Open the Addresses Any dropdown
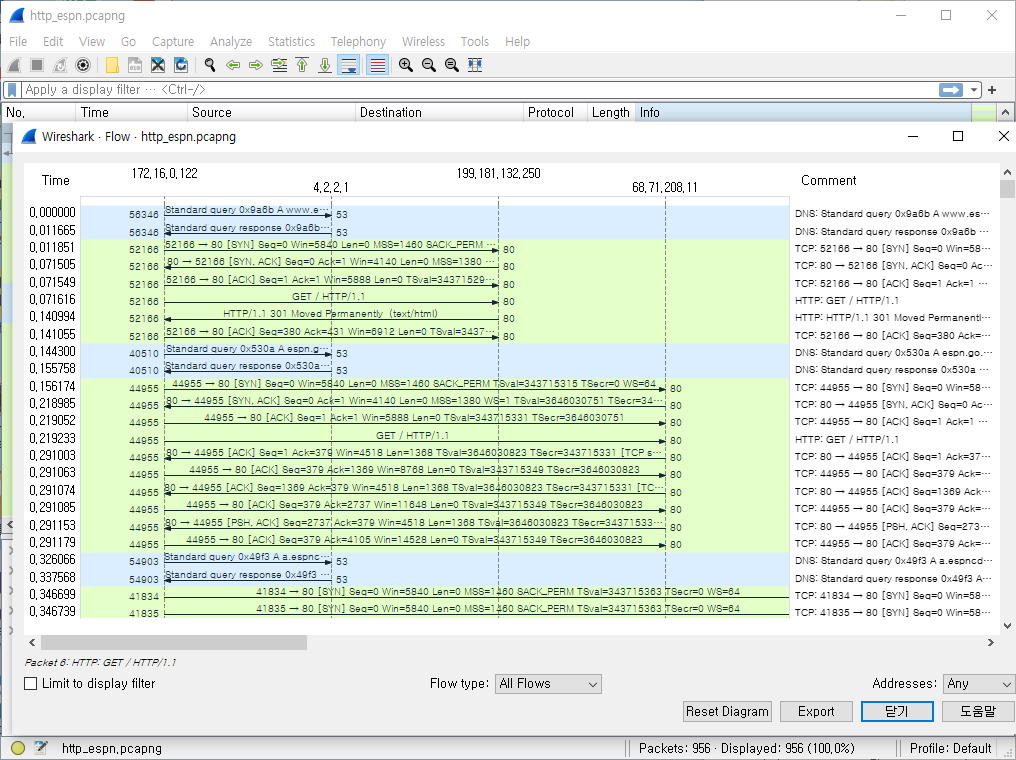 point(978,684)
